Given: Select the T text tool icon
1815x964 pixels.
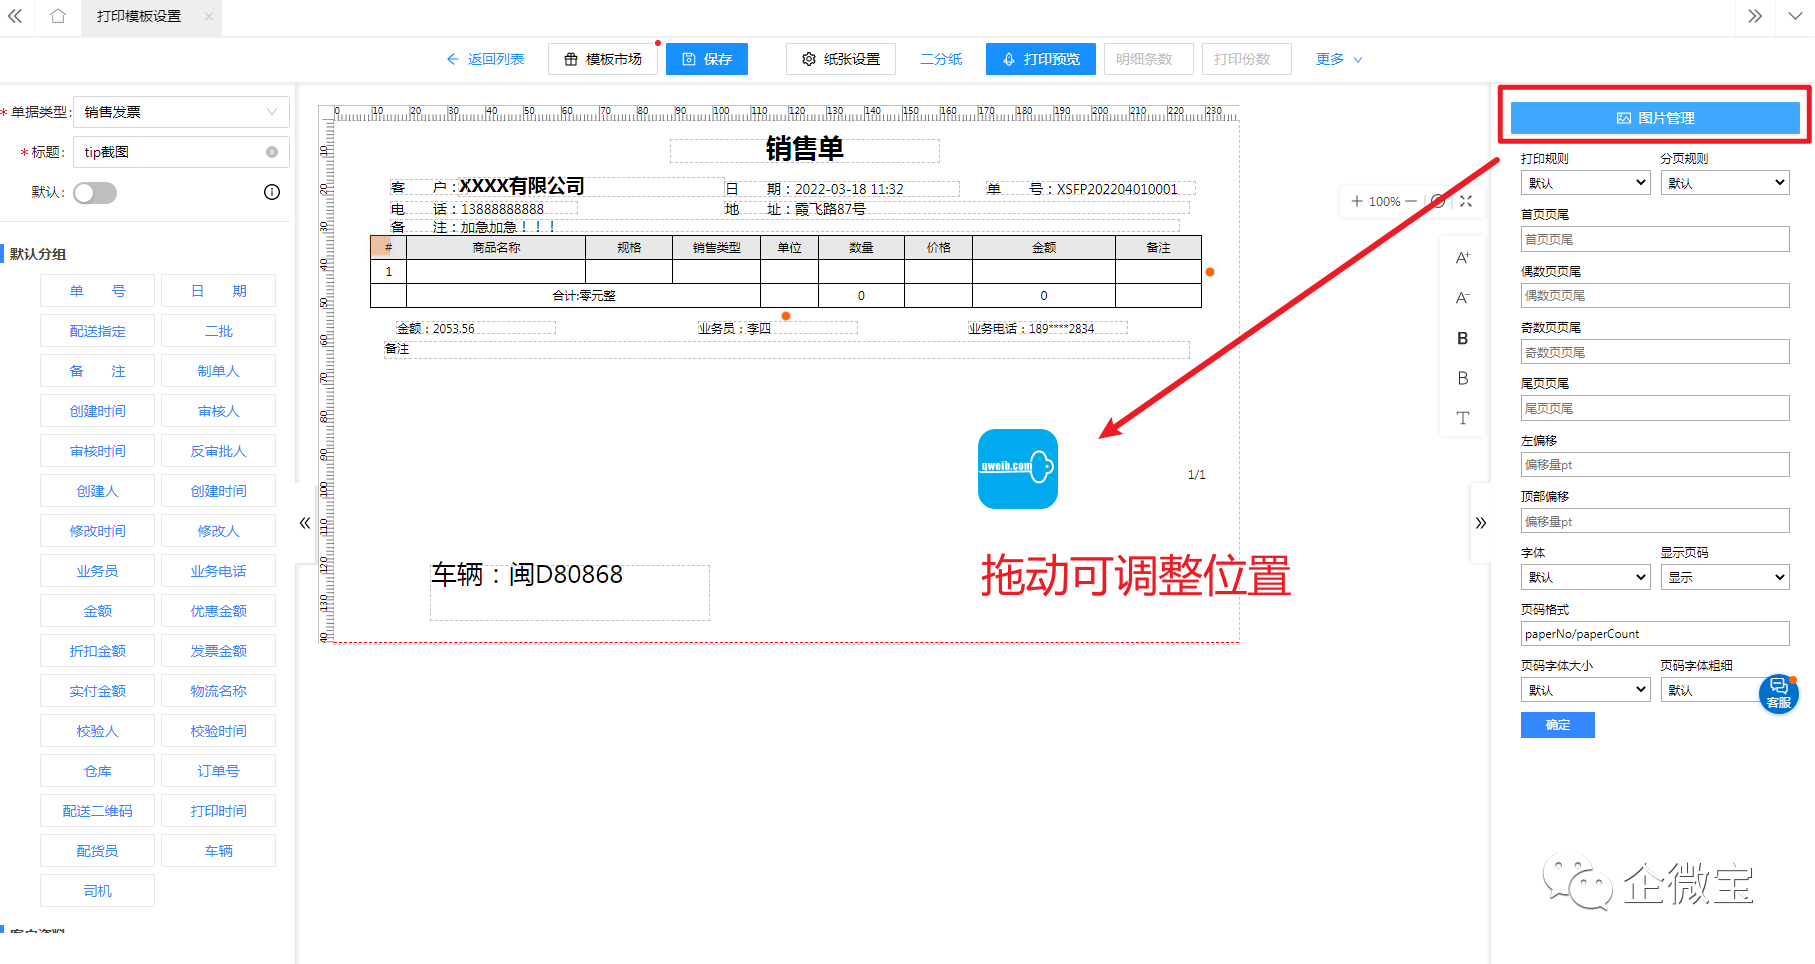Looking at the screenshot, I should 1463,418.
